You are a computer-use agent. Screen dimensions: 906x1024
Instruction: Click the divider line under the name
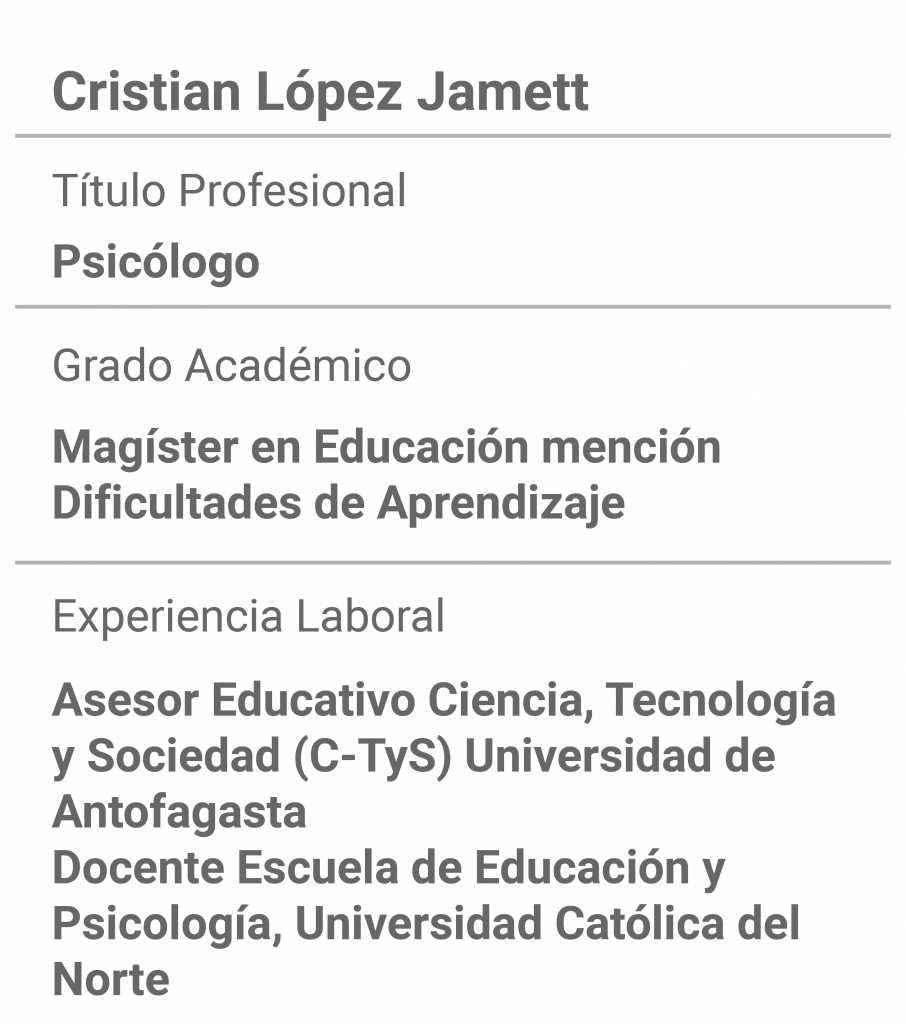[453, 136]
